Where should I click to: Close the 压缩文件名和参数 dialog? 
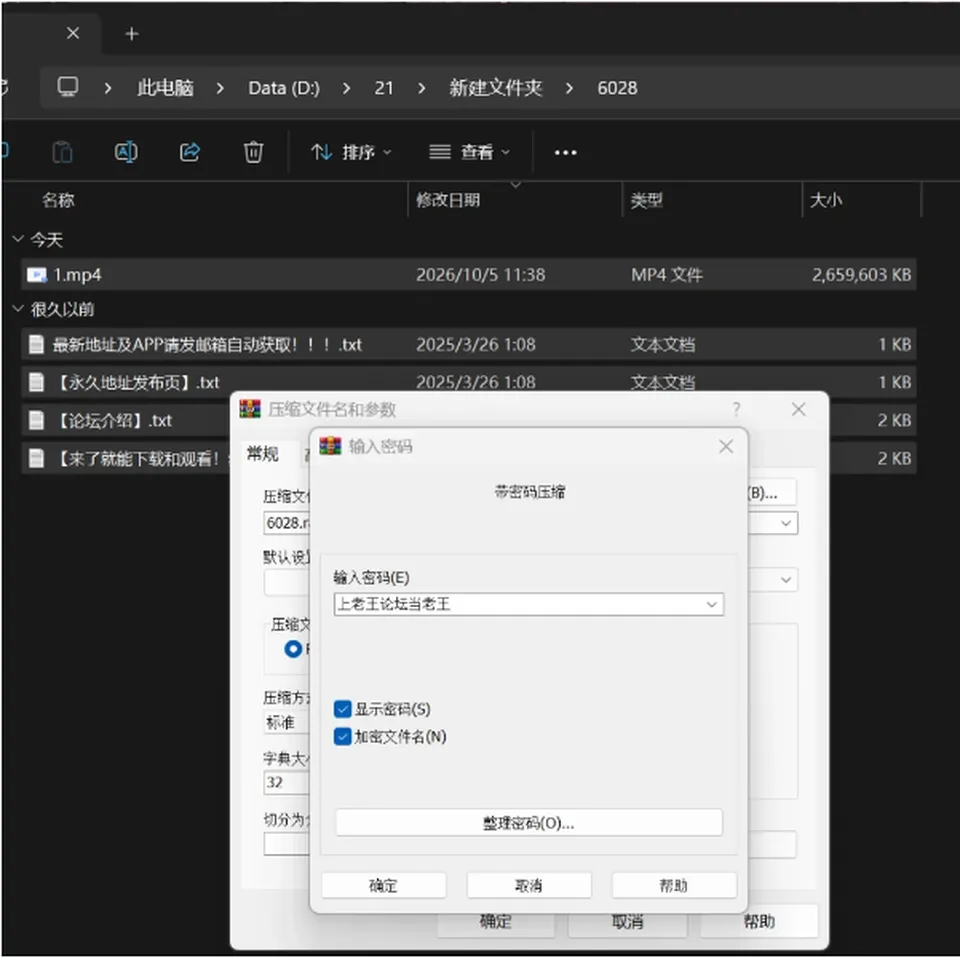(798, 409)
